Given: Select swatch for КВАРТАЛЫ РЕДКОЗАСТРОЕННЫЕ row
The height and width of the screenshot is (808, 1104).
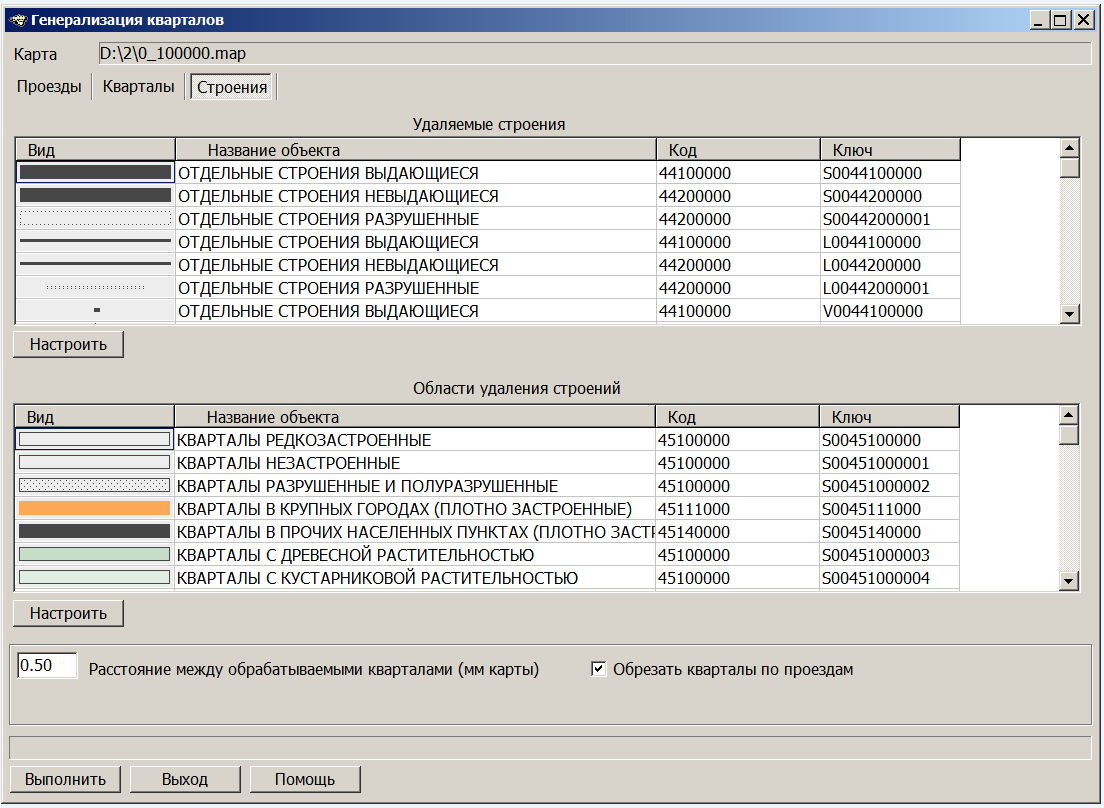Looking at the screenshot, I should pyautogui.click(x=95, y=440).
